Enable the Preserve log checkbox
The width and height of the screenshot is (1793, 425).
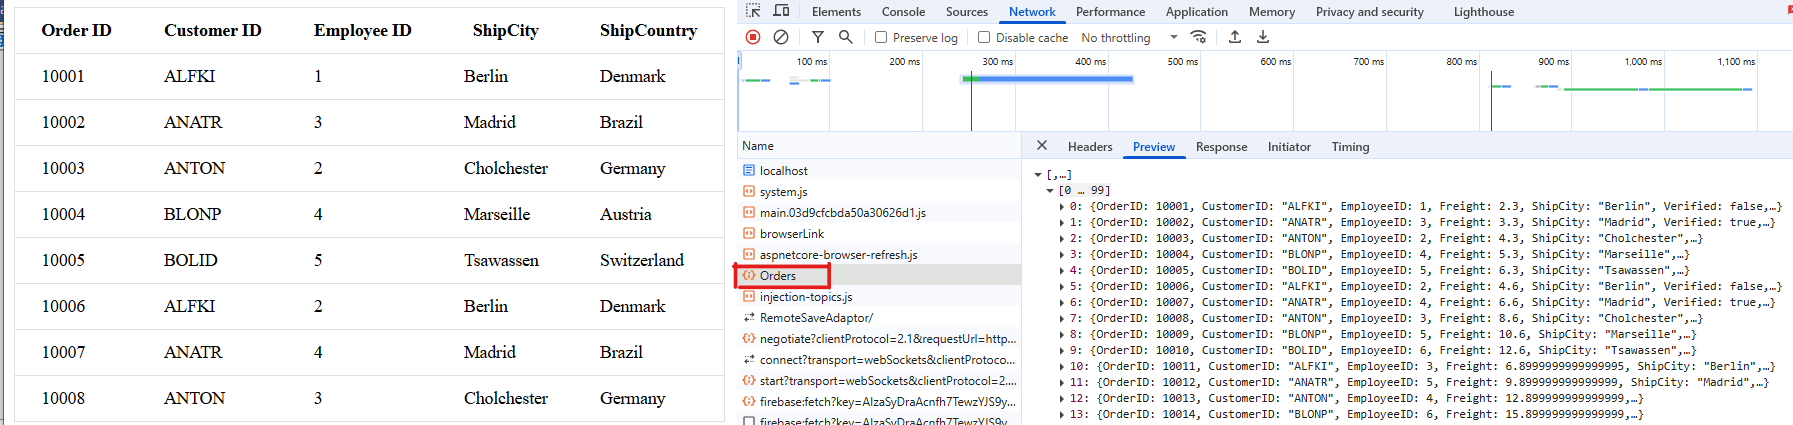click(881, 37)
